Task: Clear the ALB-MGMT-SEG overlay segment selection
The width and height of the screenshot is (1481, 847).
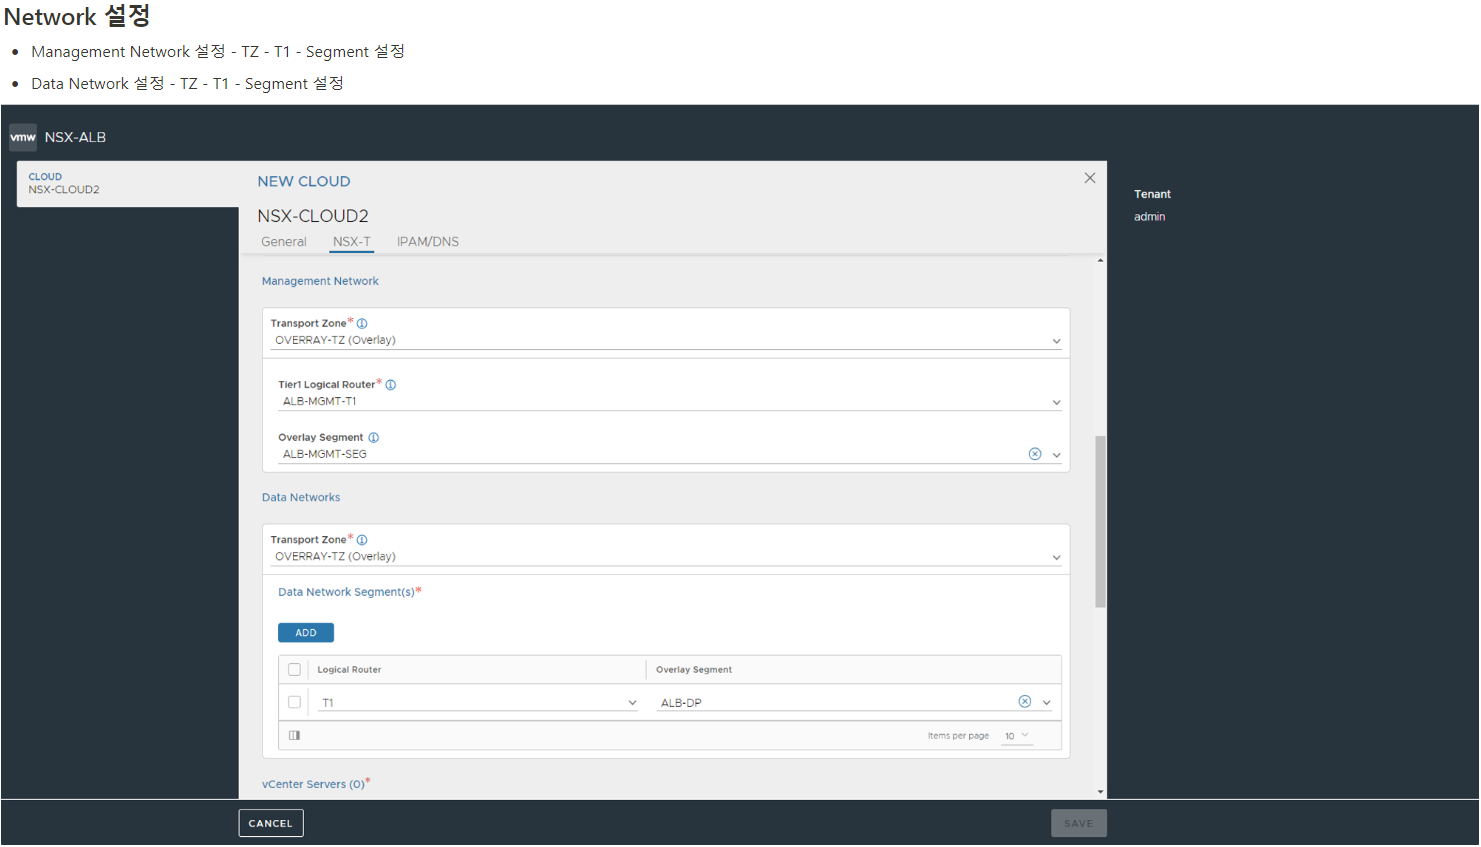Action: coord(1035,454)
